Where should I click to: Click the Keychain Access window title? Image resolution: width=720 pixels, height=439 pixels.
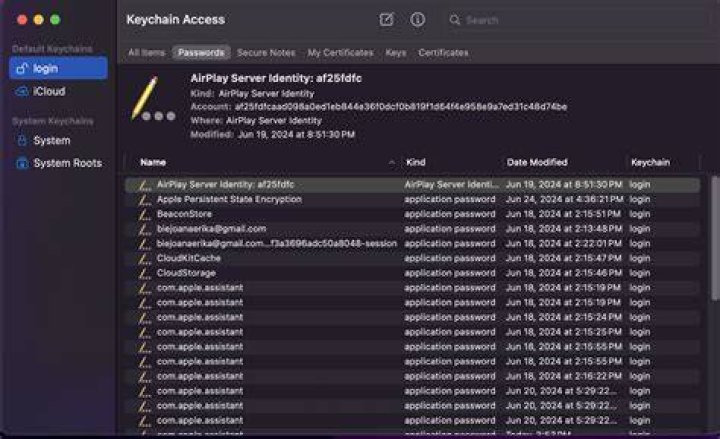click(x=176, y=19)
